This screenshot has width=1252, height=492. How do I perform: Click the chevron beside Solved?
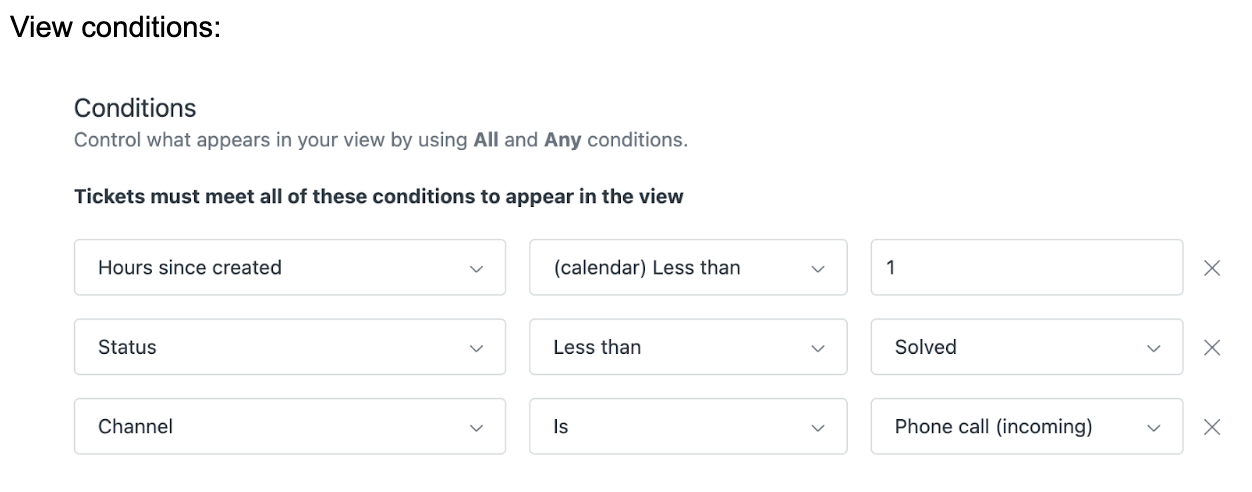tap(1154, 348)
